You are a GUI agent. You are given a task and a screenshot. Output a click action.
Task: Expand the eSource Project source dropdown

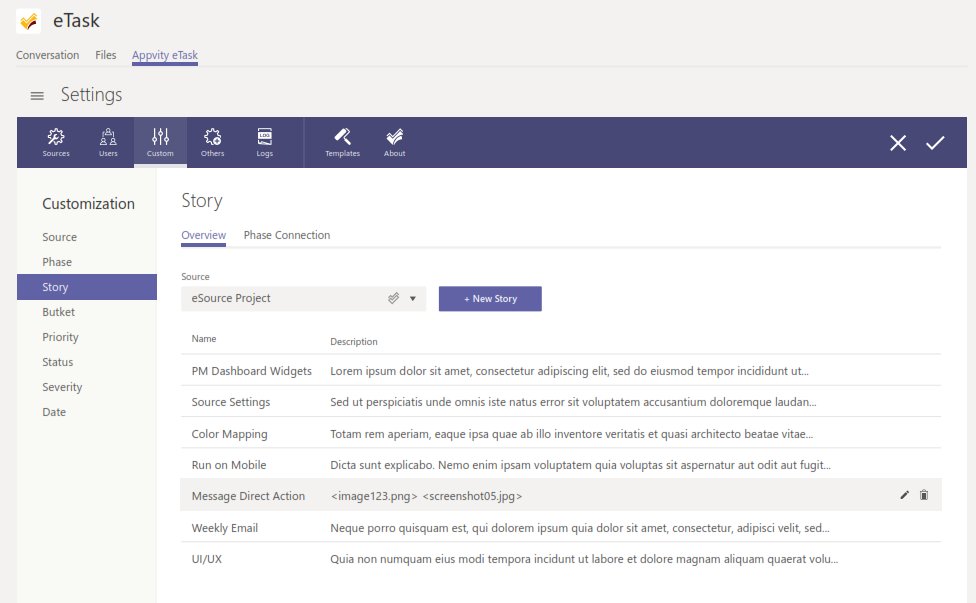tap(412, 298)
